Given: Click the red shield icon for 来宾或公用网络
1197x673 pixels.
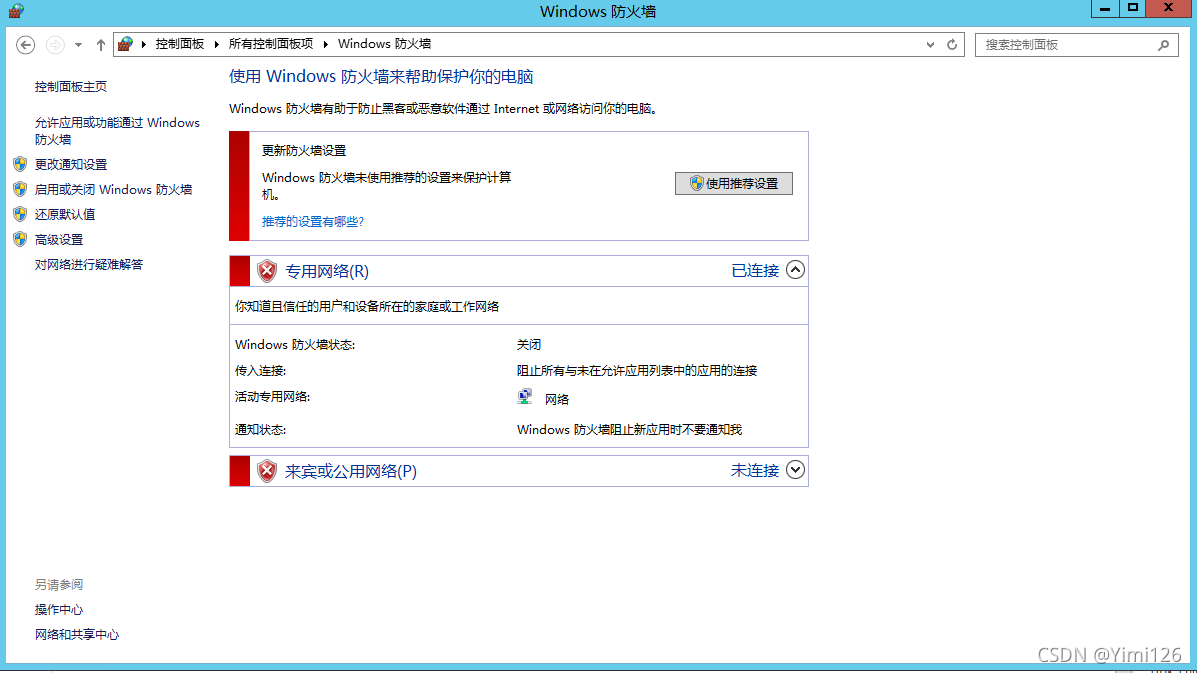Looking at the screenshot, I should pos(267,471).
